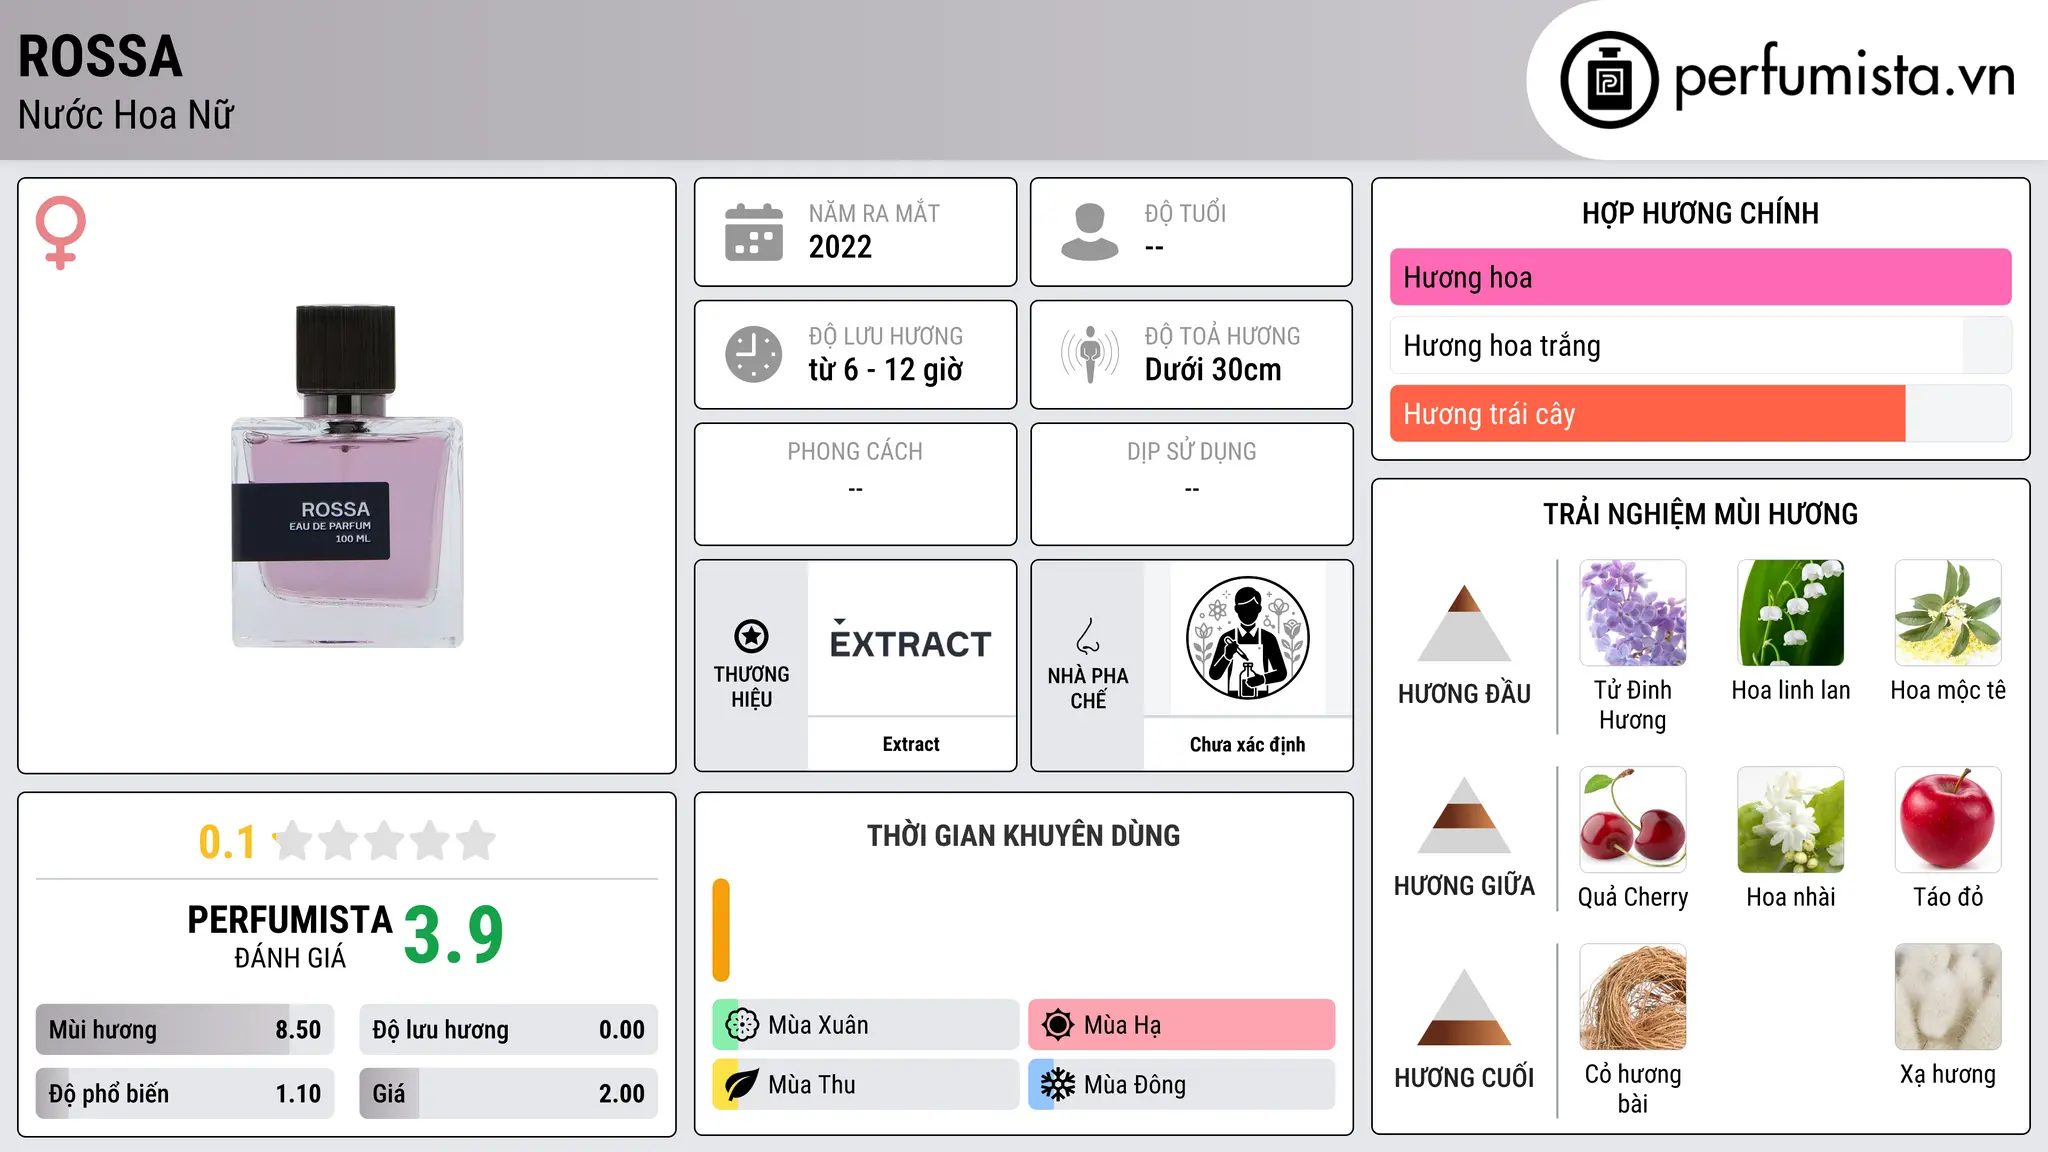Viewport: 2048px width, 1152px height.
Task: Click the pyramid icon above Hương giữa
Action: (x=1464, y=816)
